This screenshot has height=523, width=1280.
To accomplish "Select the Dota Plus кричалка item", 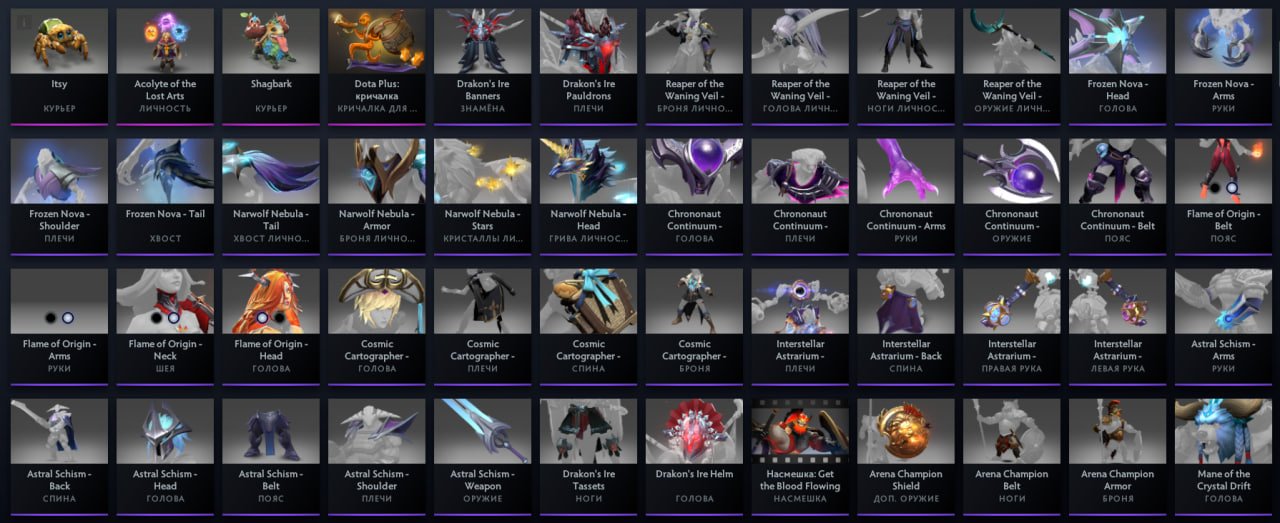I will point(377,66).
